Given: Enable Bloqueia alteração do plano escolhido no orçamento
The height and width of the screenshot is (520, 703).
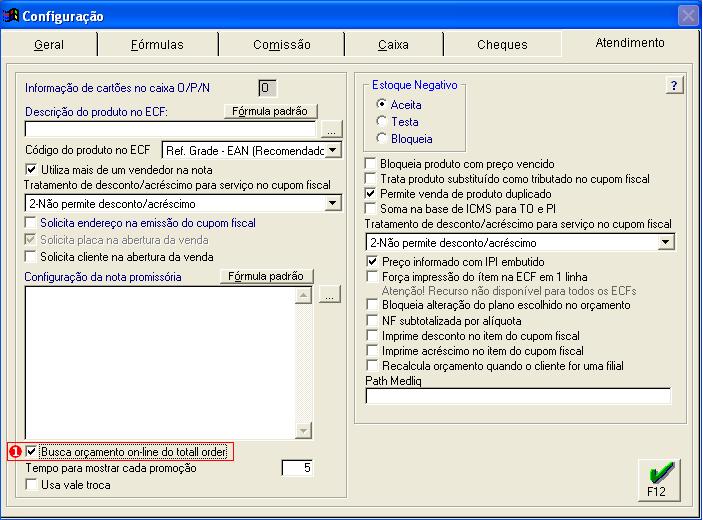Looking at the screenshot, I should (499, 305).
